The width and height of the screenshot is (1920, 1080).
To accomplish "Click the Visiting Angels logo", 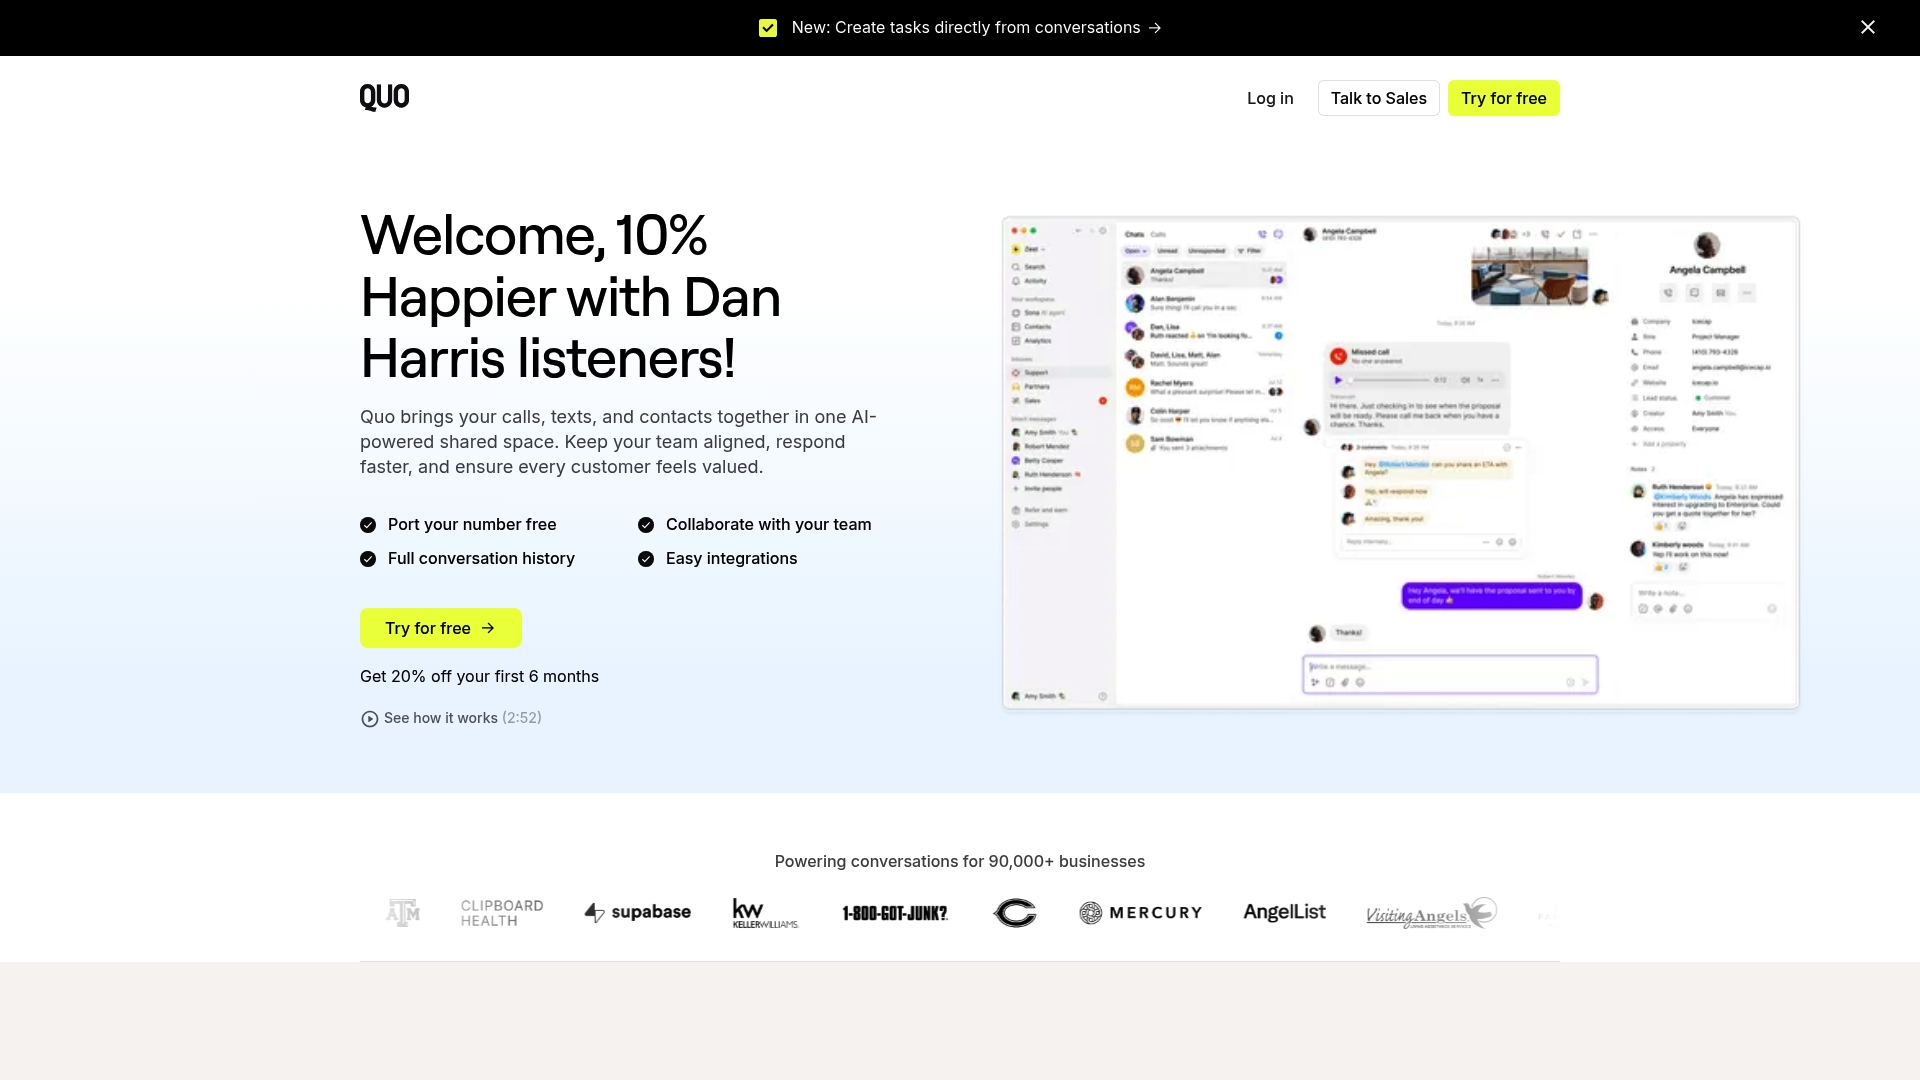I will coord(1431,912).
